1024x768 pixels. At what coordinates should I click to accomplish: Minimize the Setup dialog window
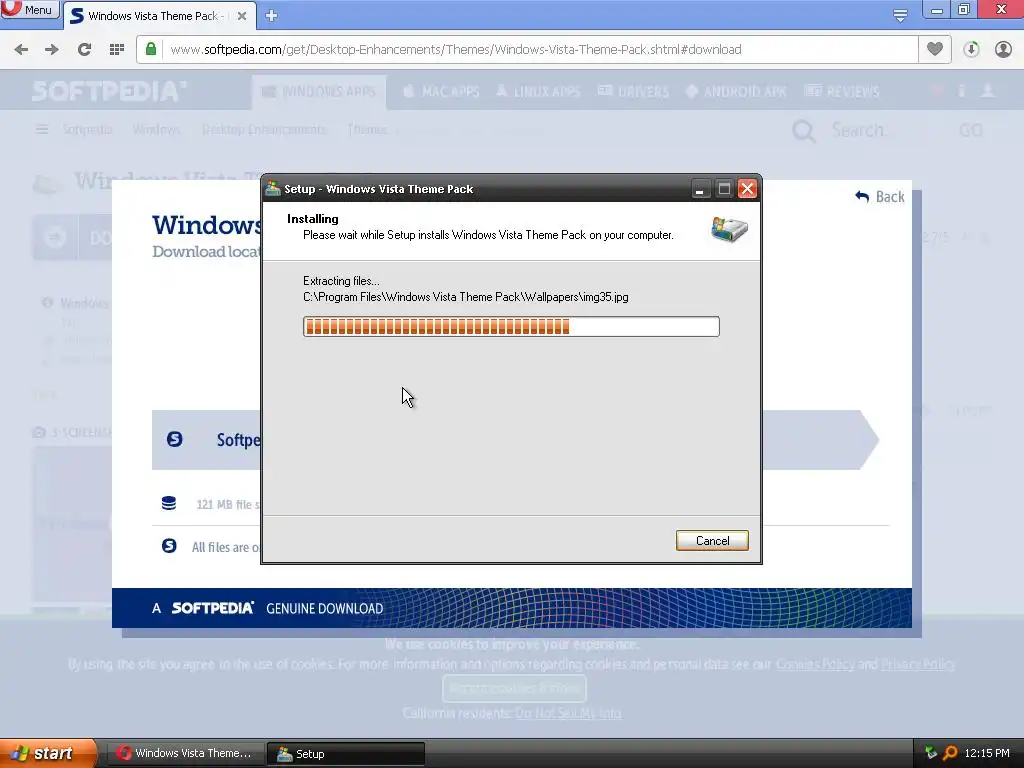[700, 189]
